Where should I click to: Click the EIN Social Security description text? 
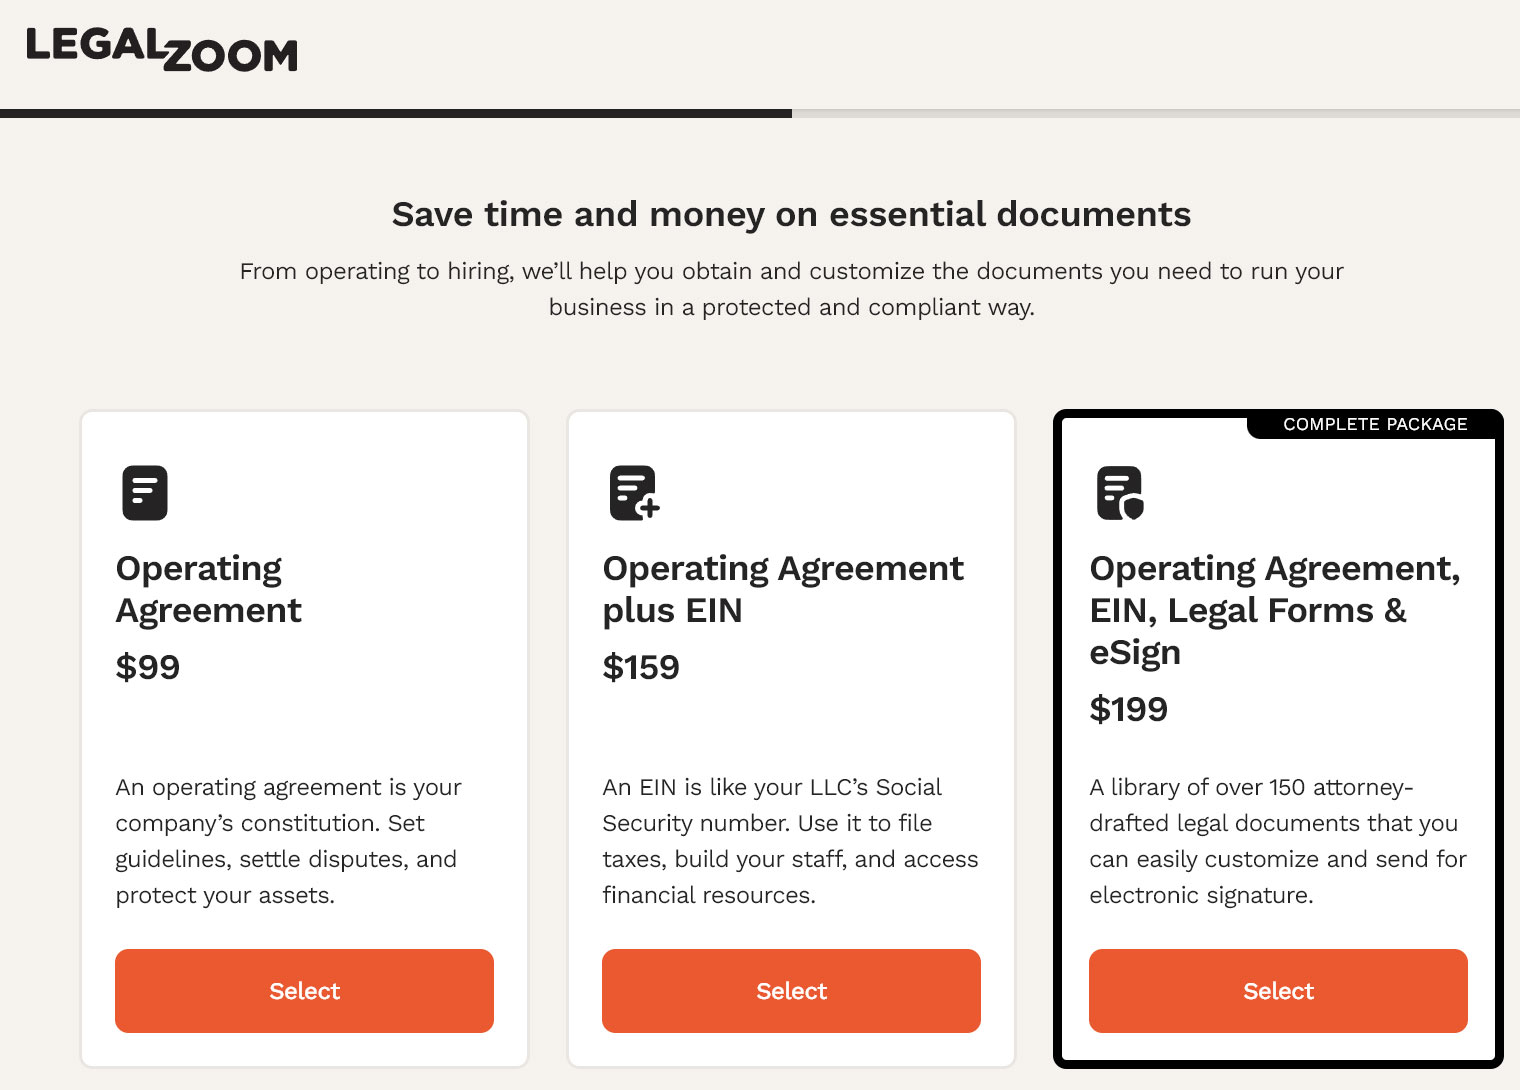[790, 841]
